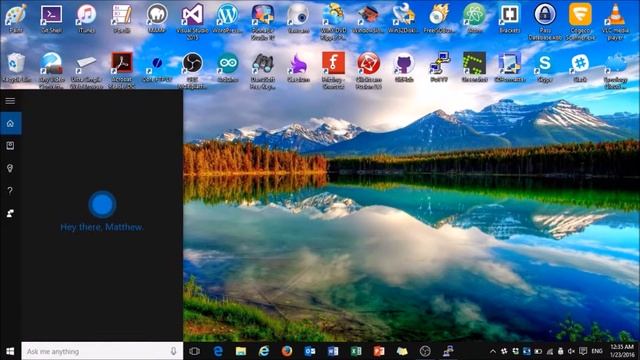Launch Internet Explorer from the taskbar
The width and height of the screenshot is (640, 360).
pyautogui.click(x=264, y=351)
